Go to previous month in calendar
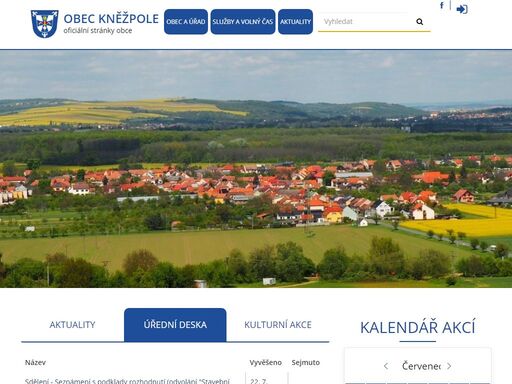 click(x=386, y=366)
